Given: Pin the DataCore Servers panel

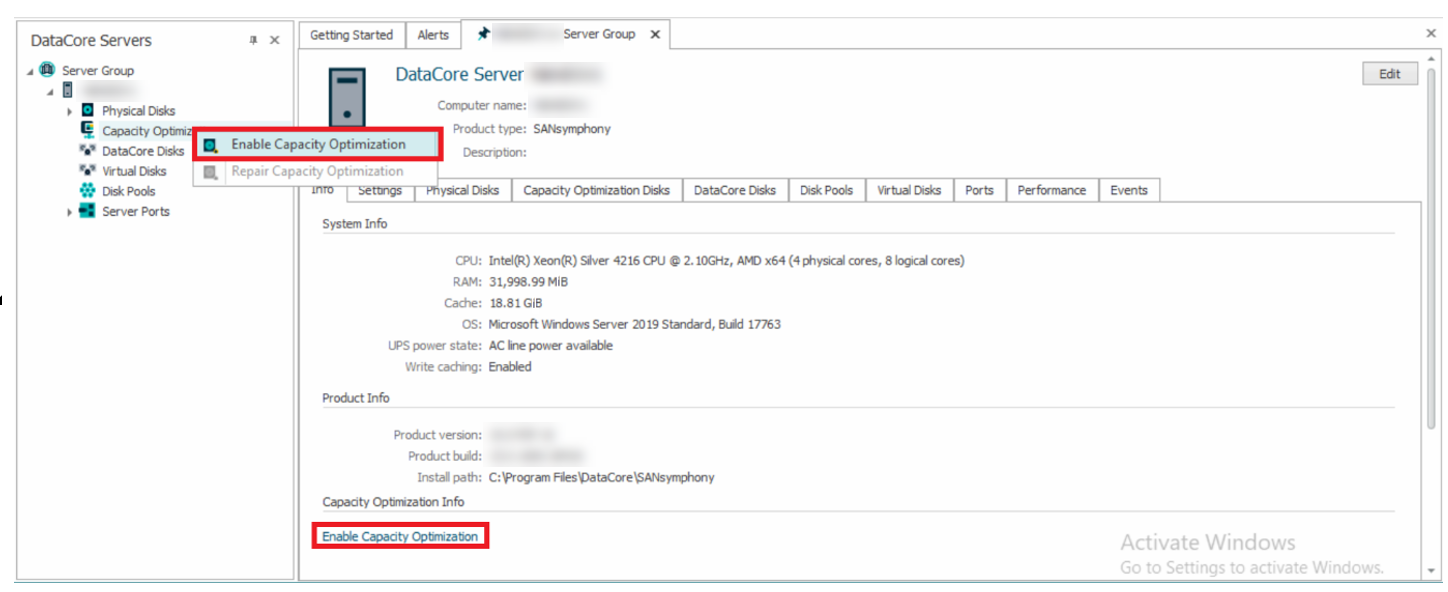Looking at the screenshot, I should [253, 41].
